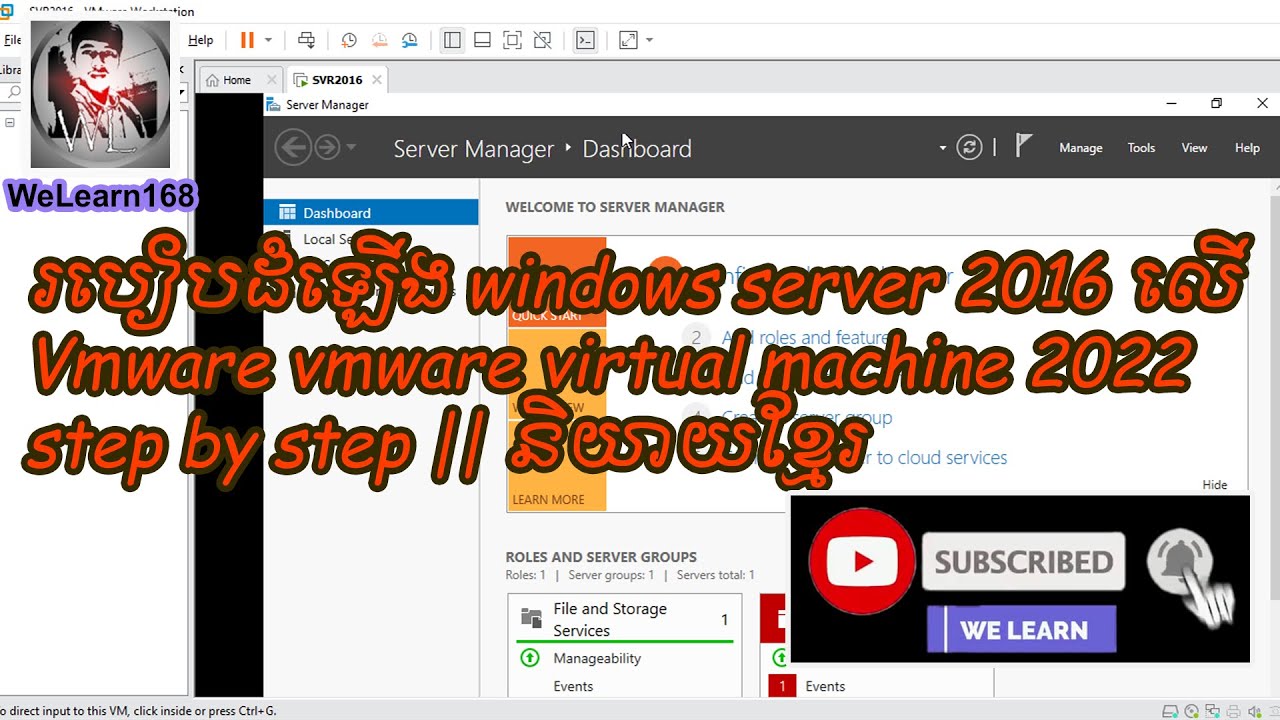Close the Home tab

(271, 80)
